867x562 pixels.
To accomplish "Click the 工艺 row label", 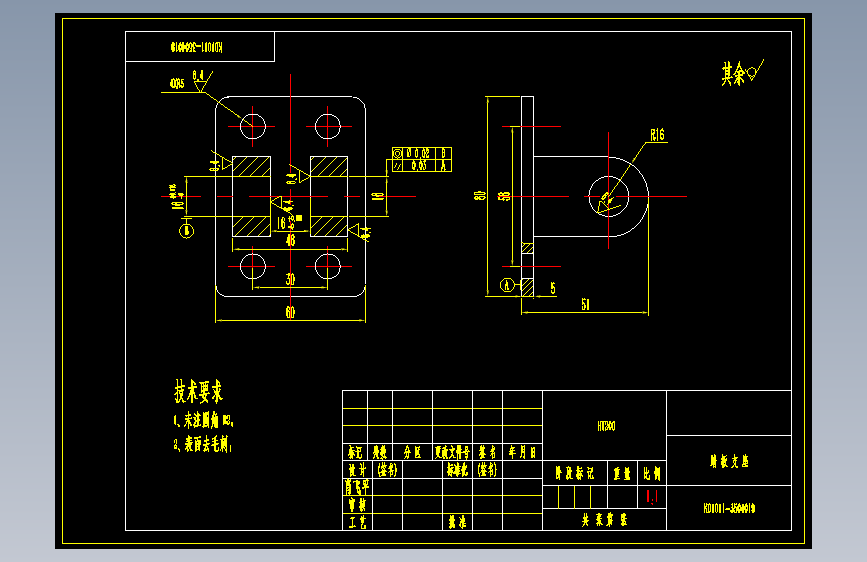I will 357,522.
